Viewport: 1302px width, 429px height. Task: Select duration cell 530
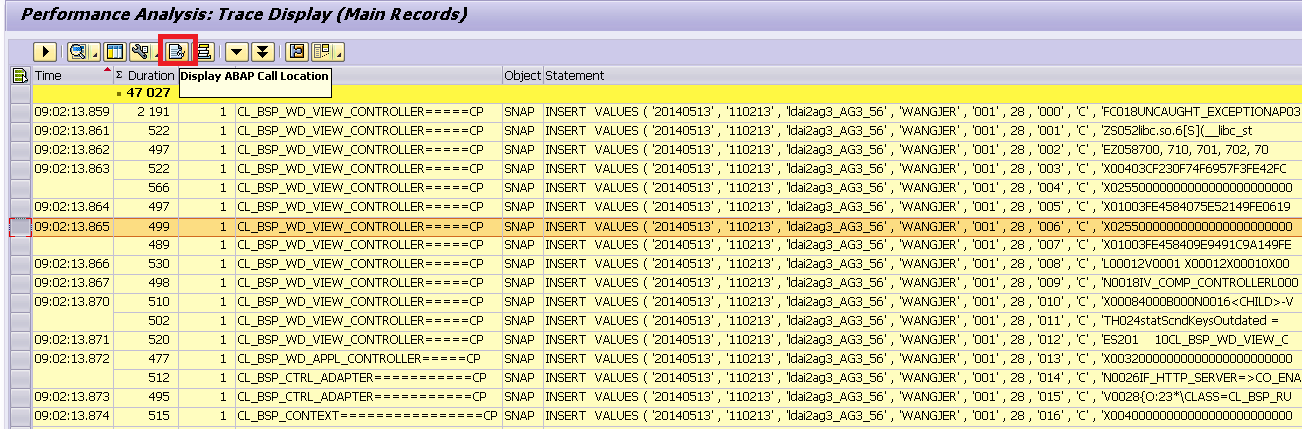pyautogui.click(x=145, y=263)
